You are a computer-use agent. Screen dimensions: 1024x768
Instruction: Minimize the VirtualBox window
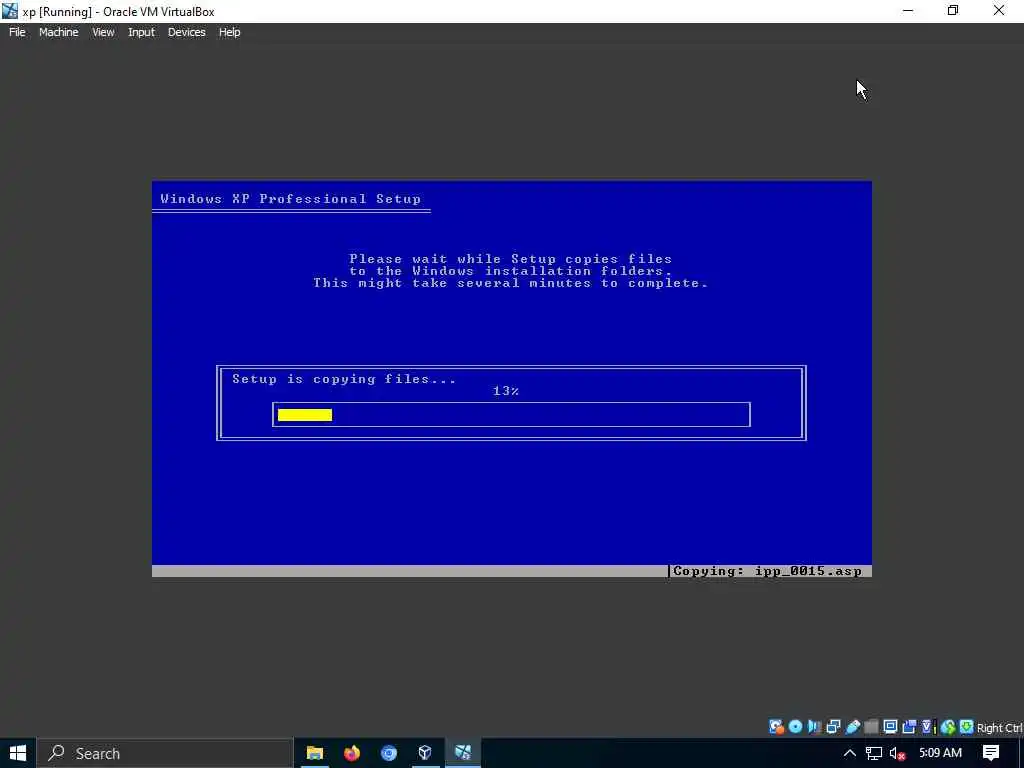(908, 11)
